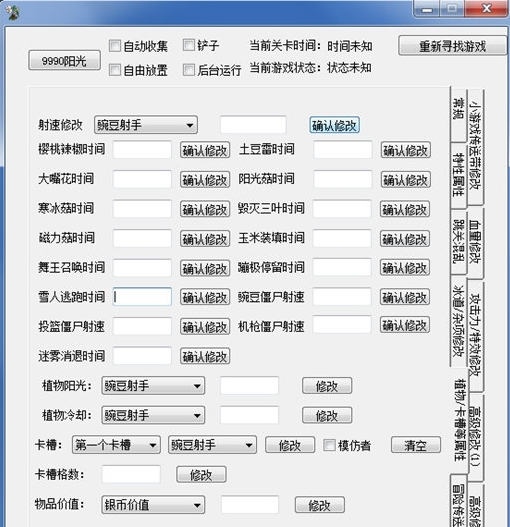Click the 雪人逃跑时间 input field
510x527 pixels.
pyautogui.click(x=142, y=297)
